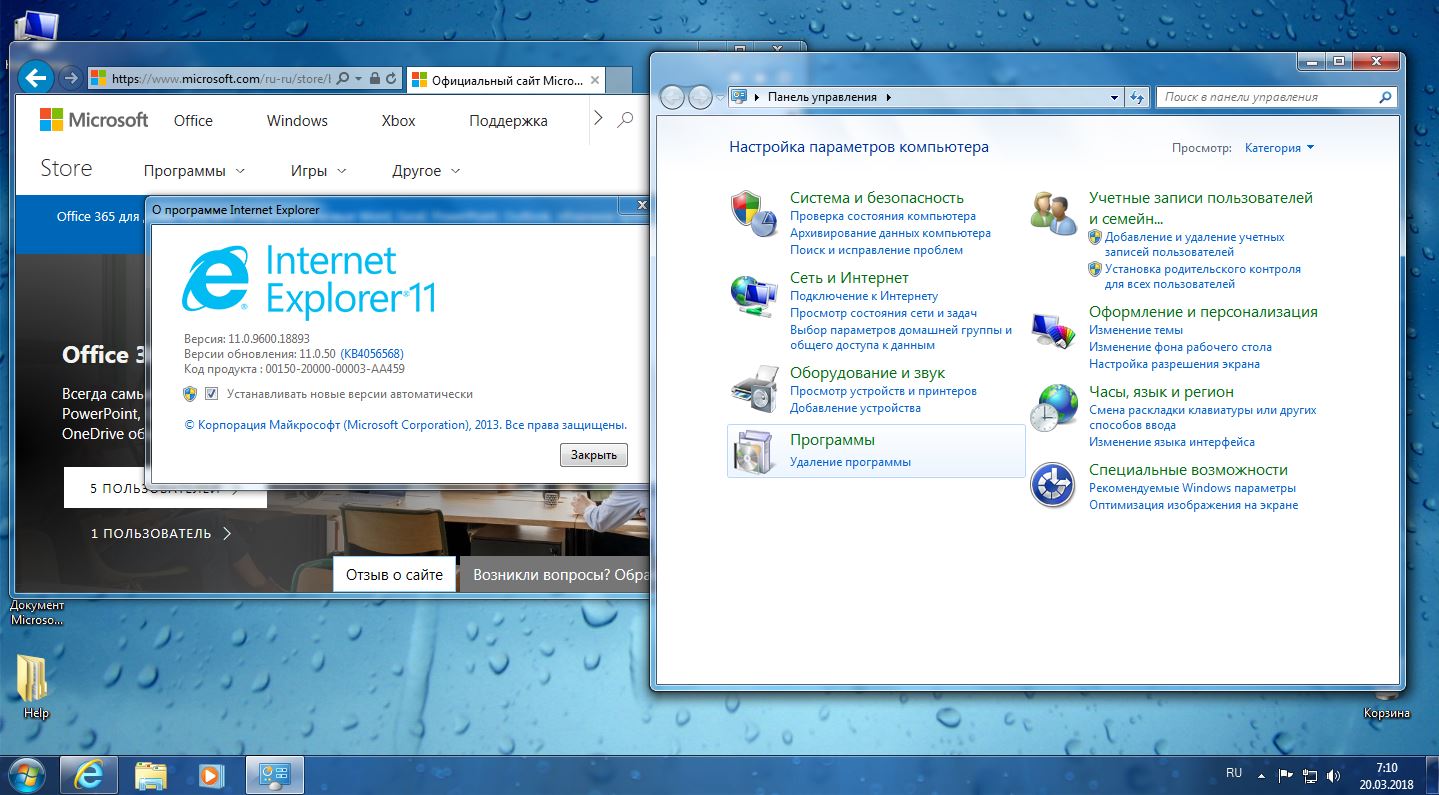Refresh the microsoft.com page in Internet Explorer
The width and height of the screenshot is (1439, 795).
[x=392, y=78]
